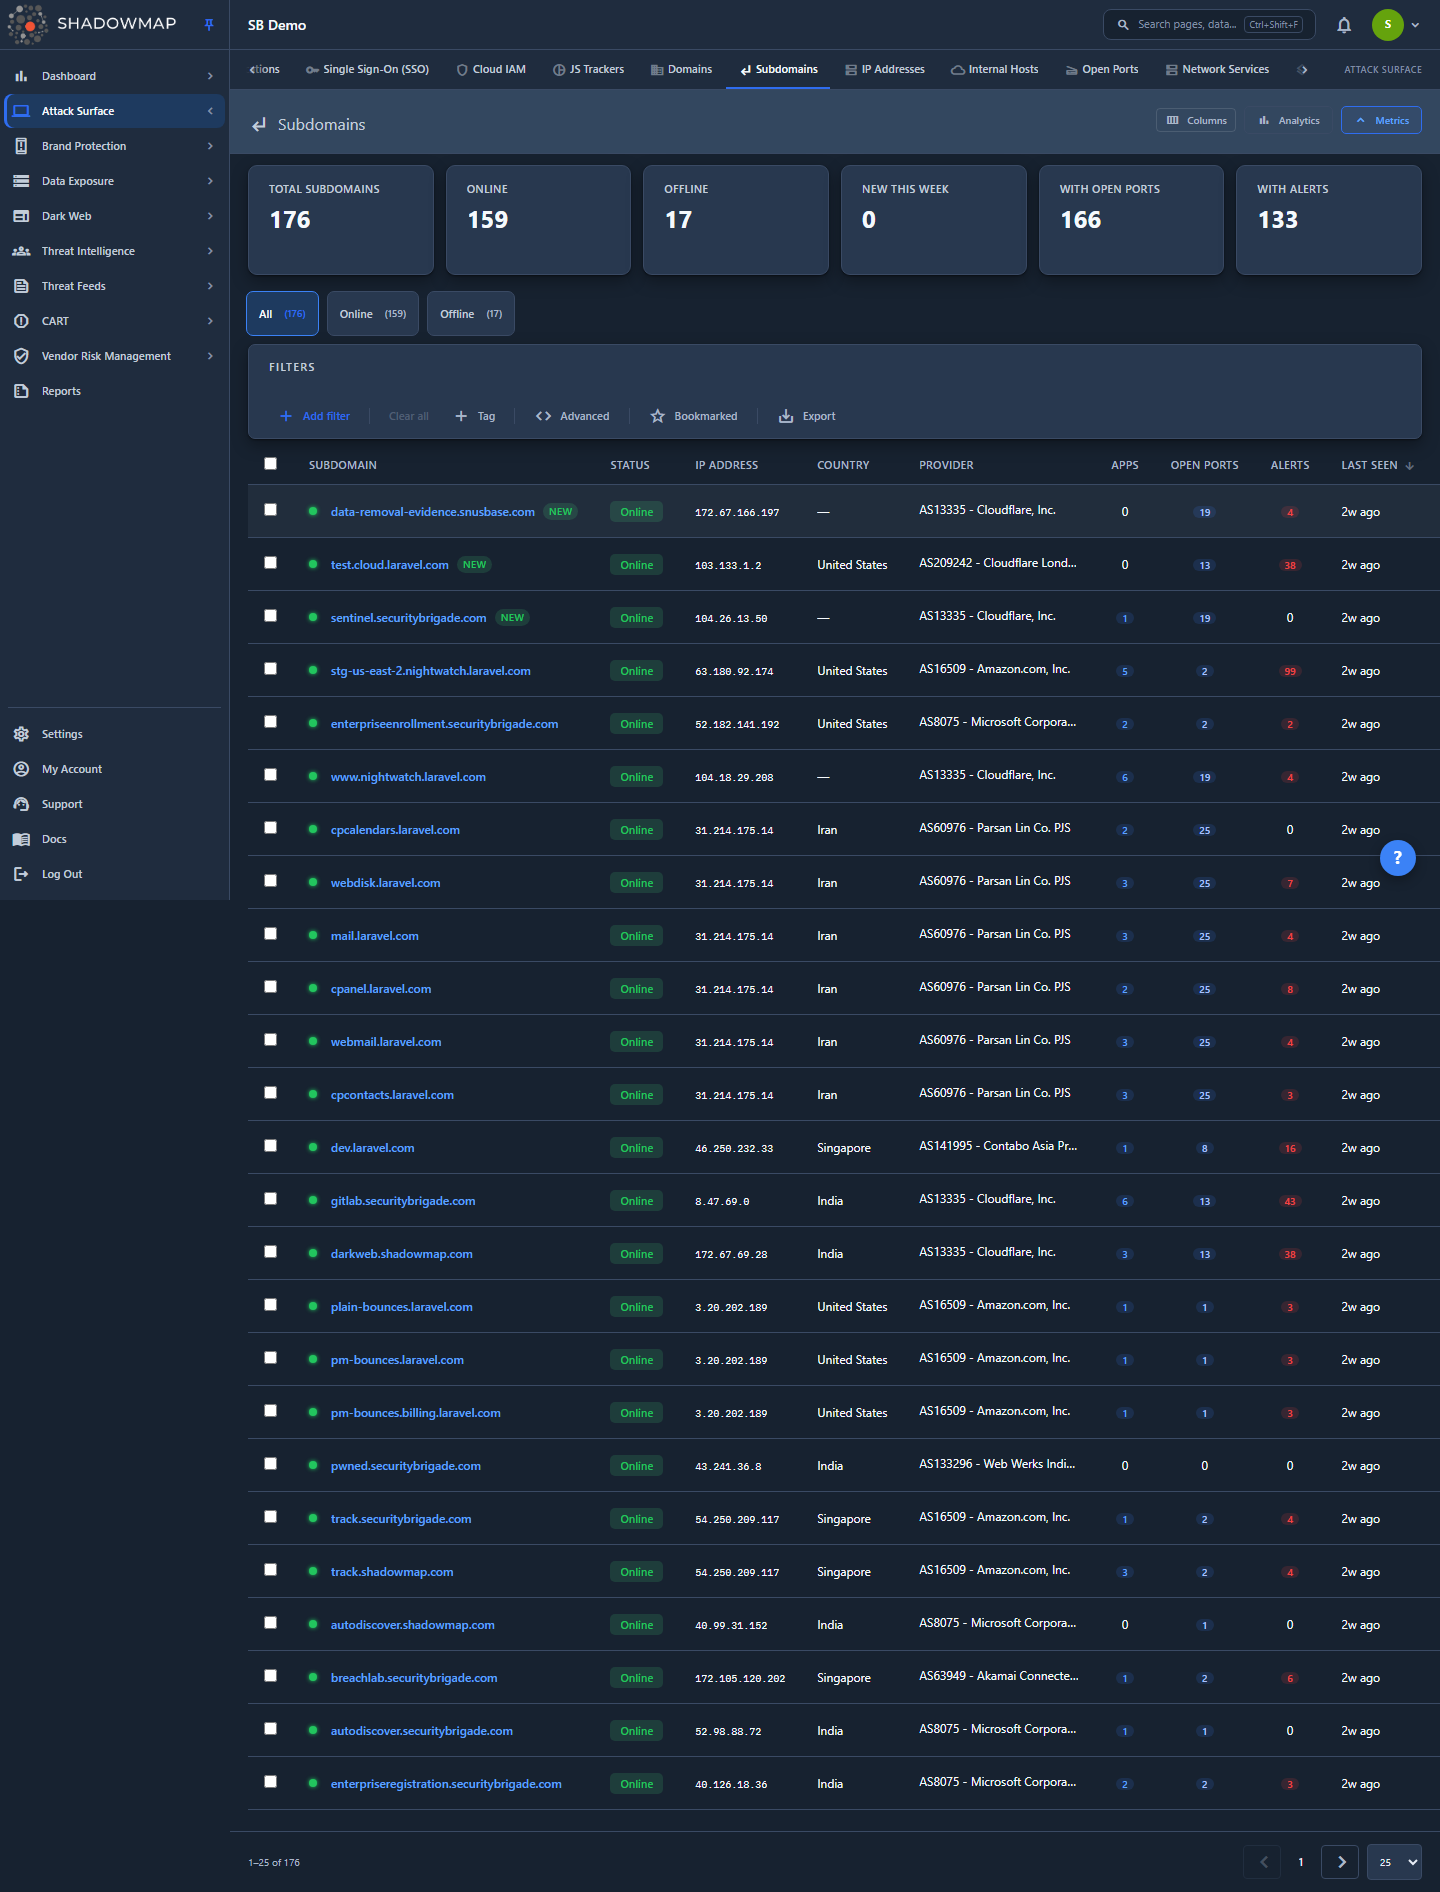The image size is (1440, 1892).
Task: Select checkbox for cpcalendars.laravel.com
Action: point(270,828)
